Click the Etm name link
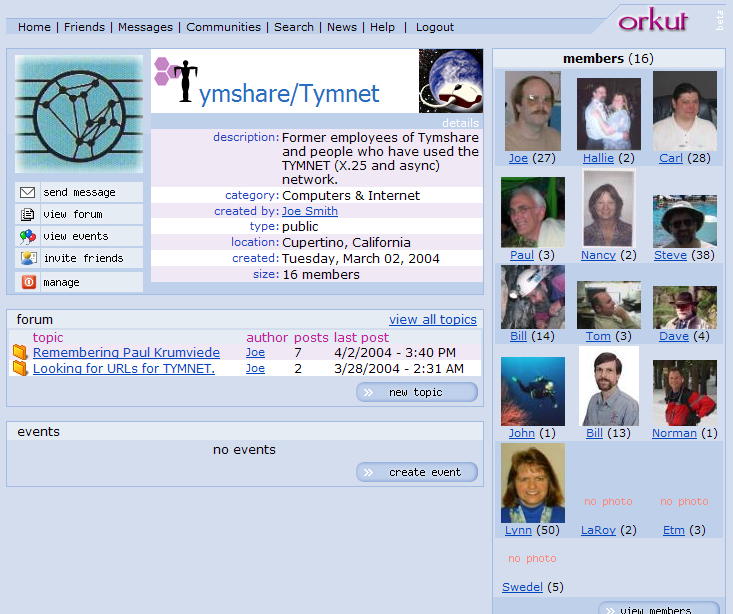Screen dimensions: 733x614 [674, 530]
